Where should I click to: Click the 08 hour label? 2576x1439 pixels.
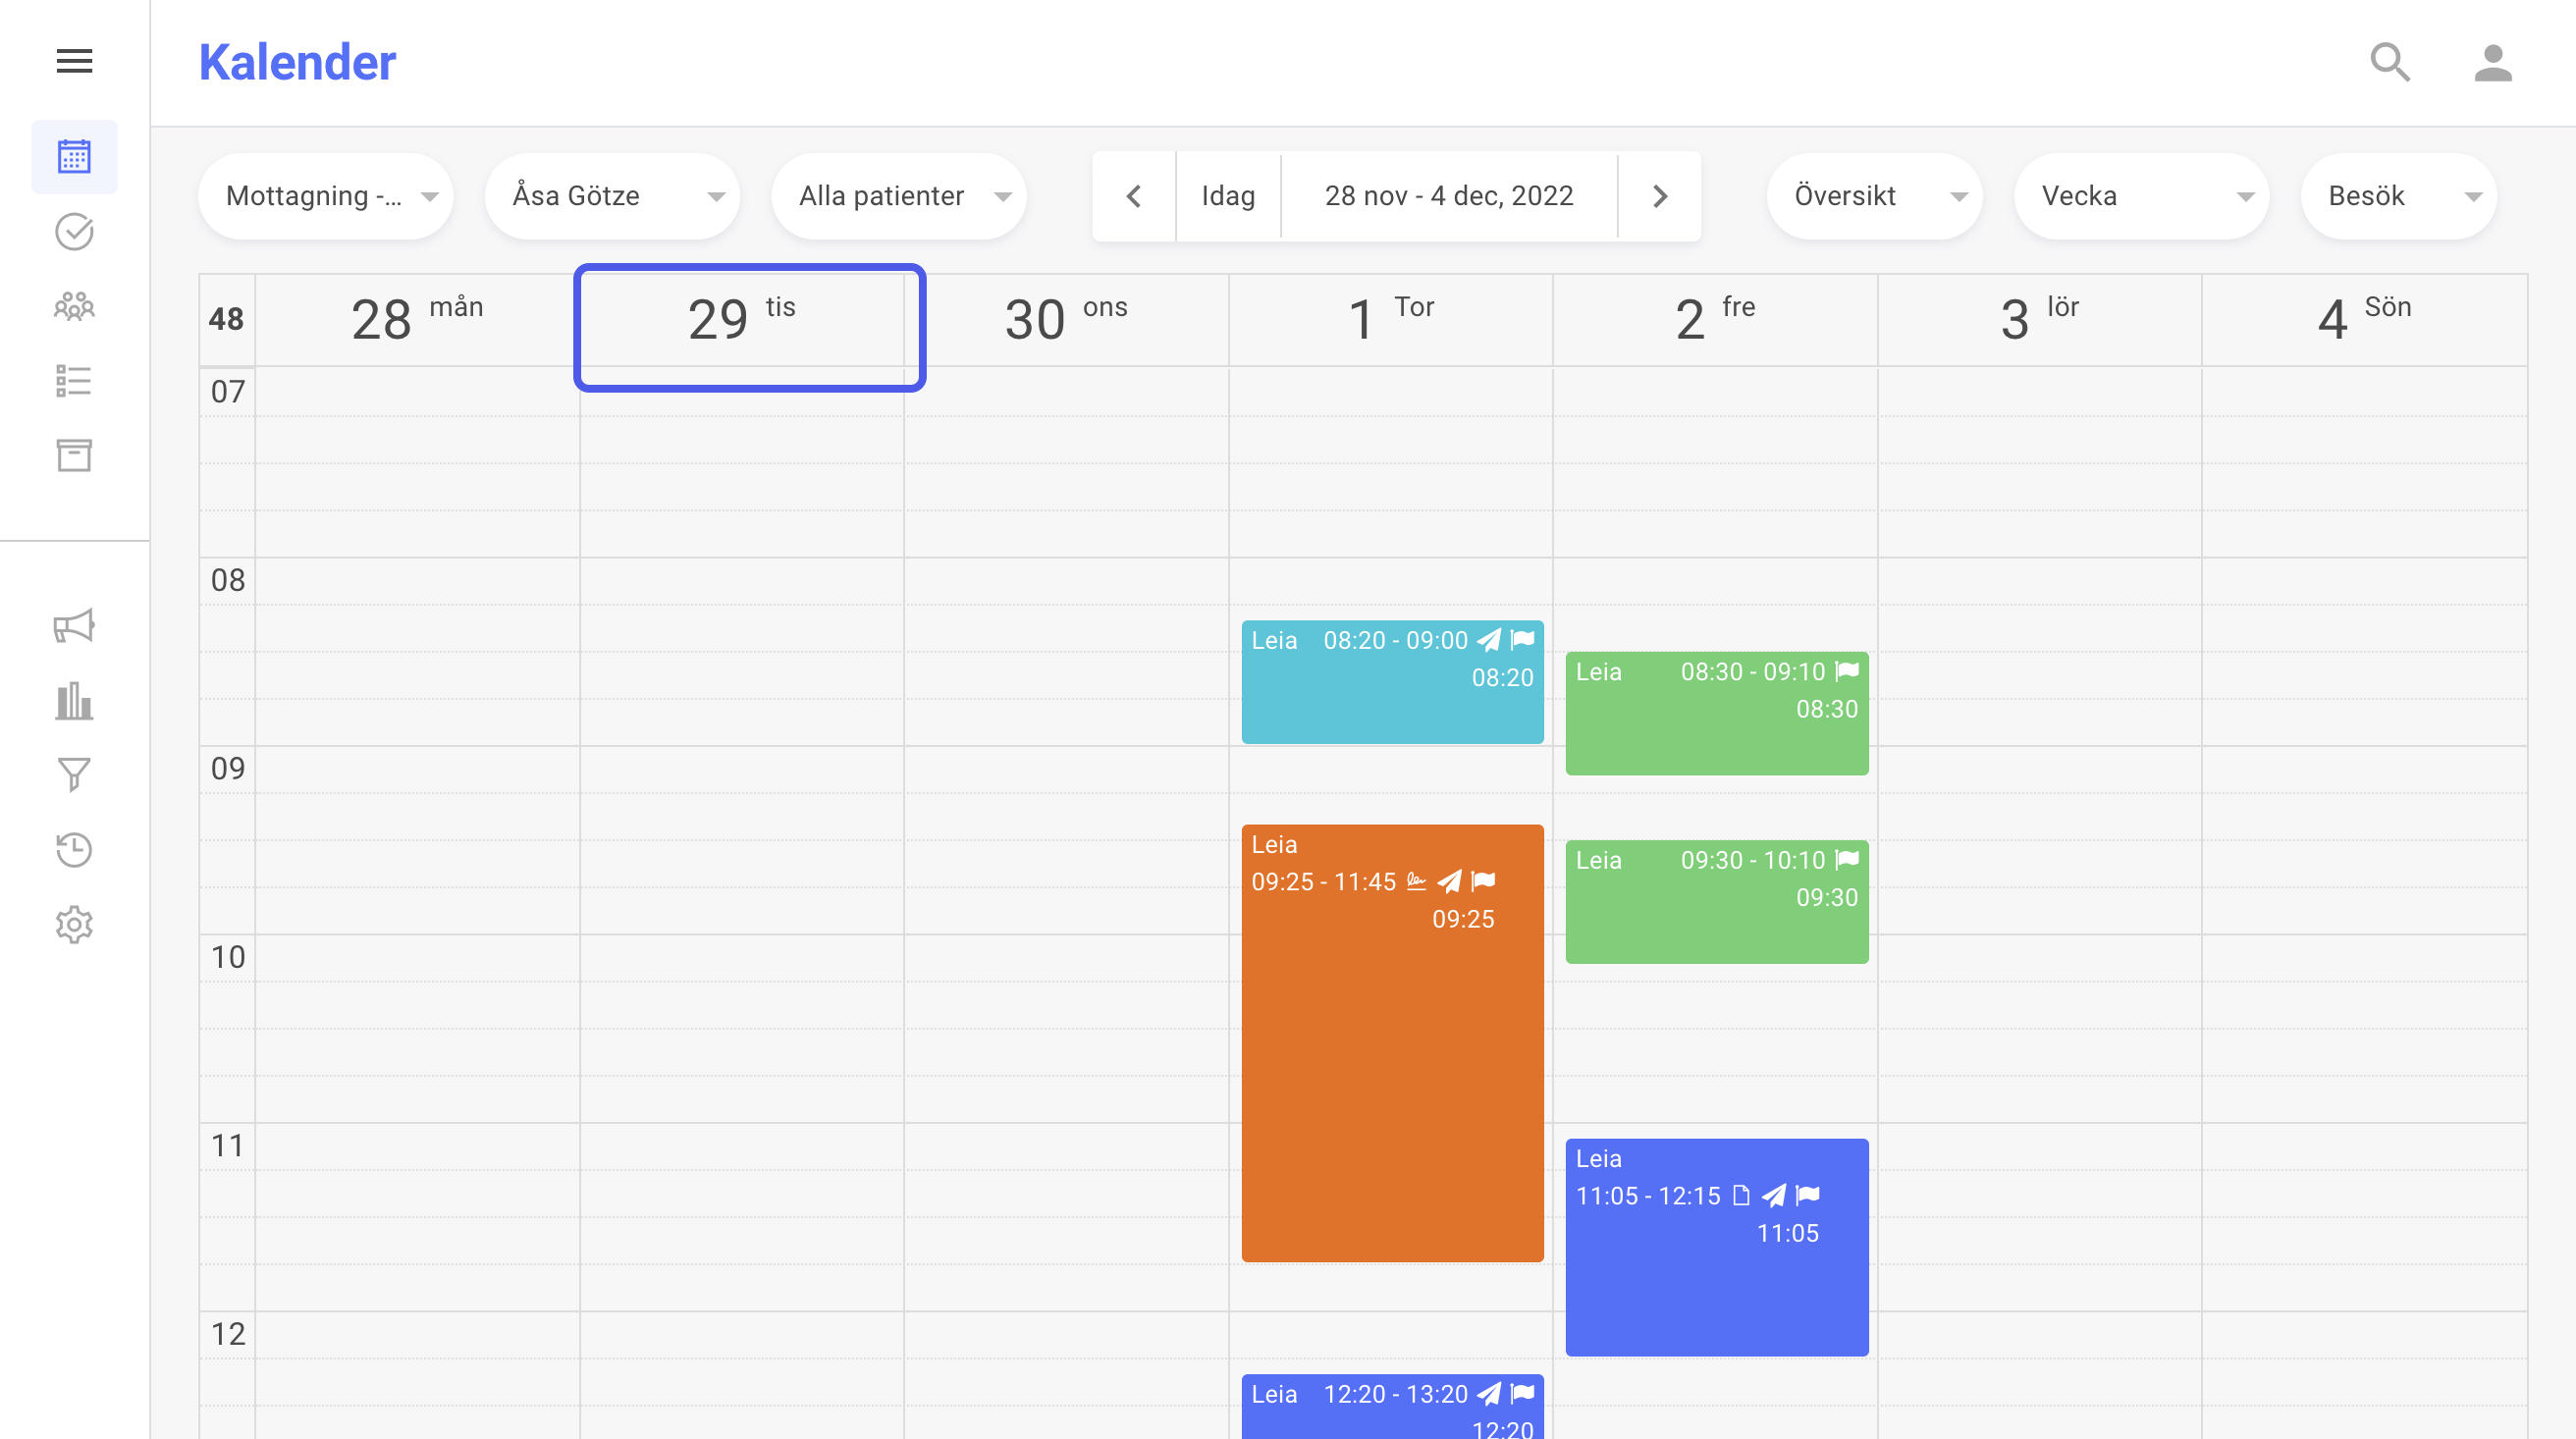228,580
